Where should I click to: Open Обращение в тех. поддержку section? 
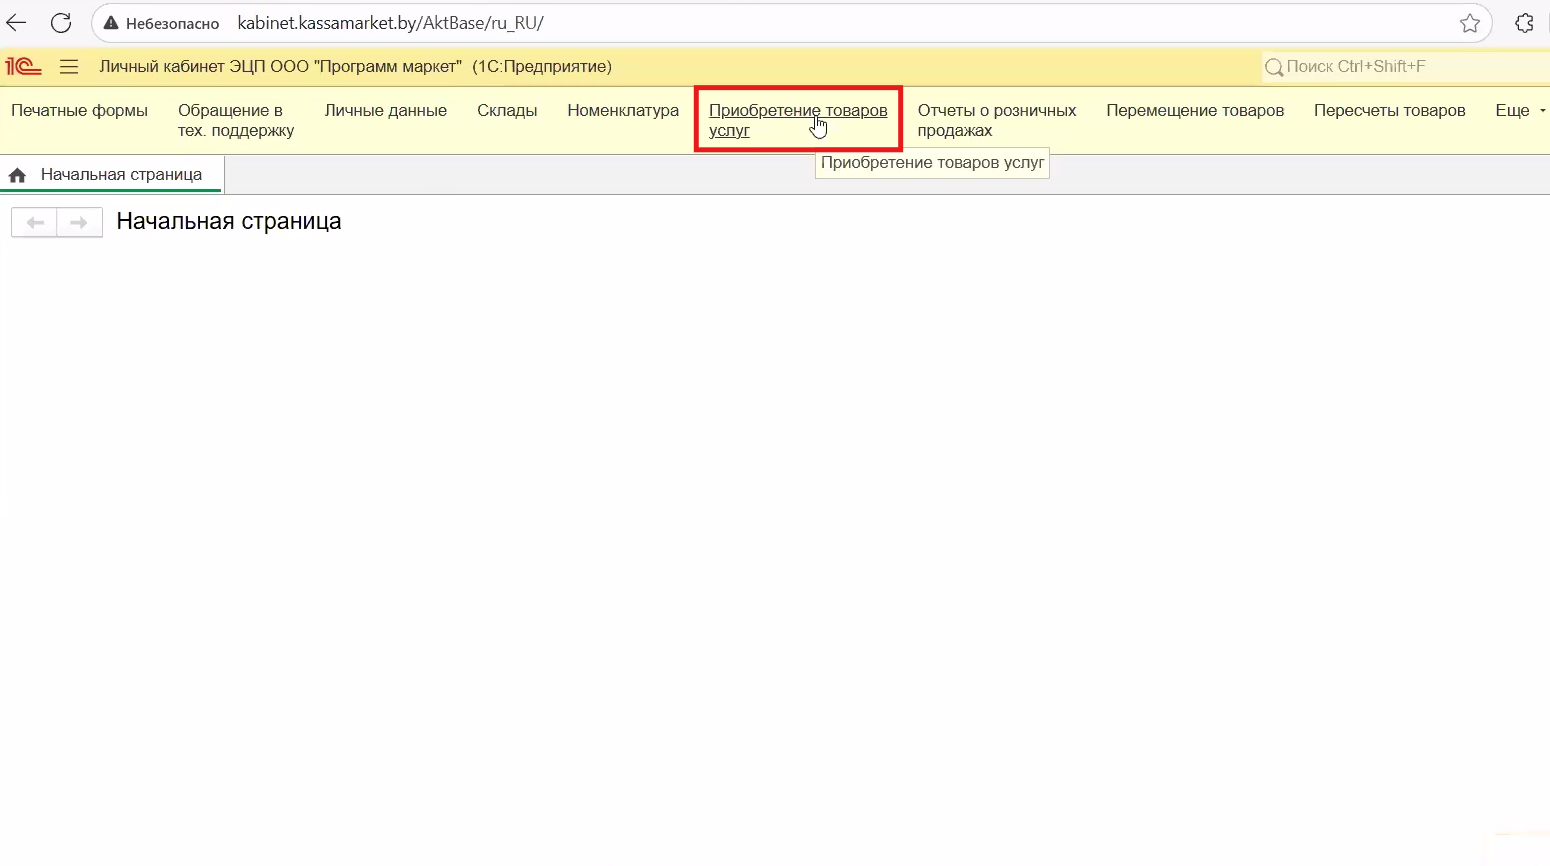tap(236, 120)
